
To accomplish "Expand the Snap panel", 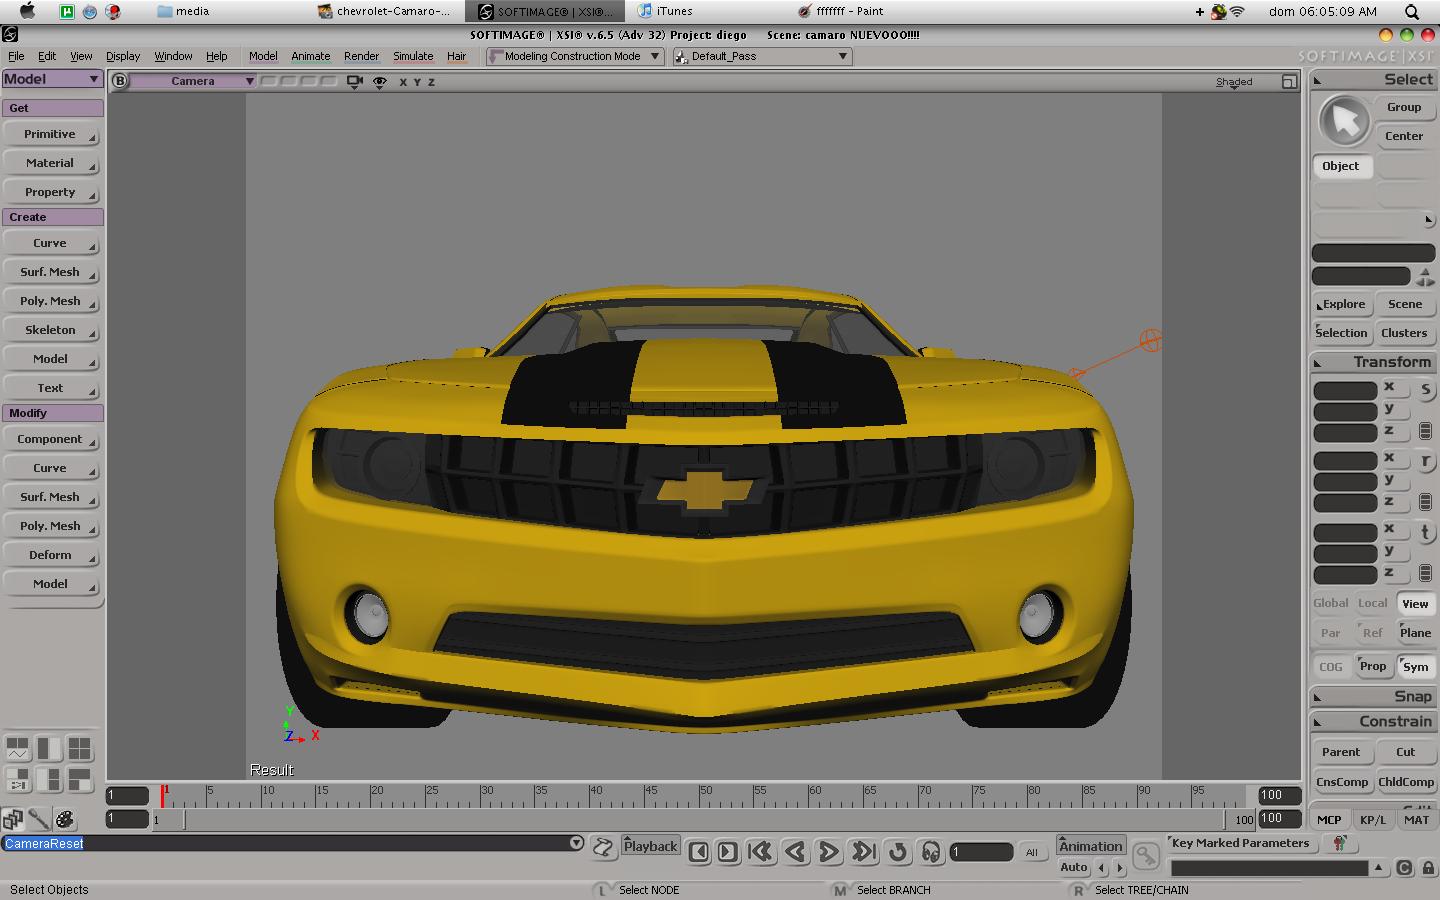I will pyautogui.click(x=1318, y=697).
